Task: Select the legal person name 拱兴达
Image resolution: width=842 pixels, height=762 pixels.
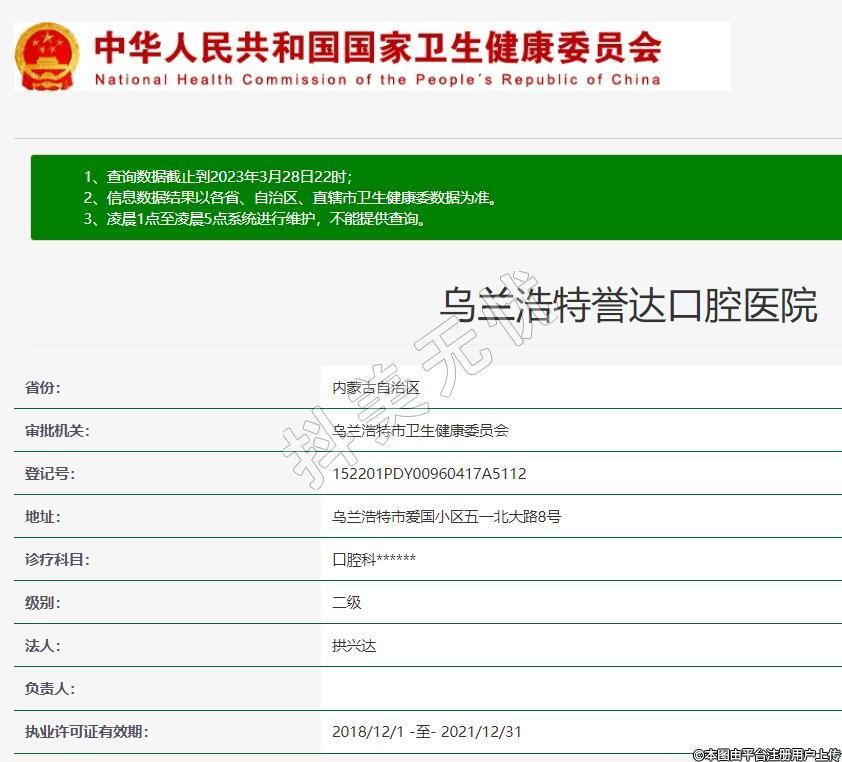Action: tap(354, 646)
